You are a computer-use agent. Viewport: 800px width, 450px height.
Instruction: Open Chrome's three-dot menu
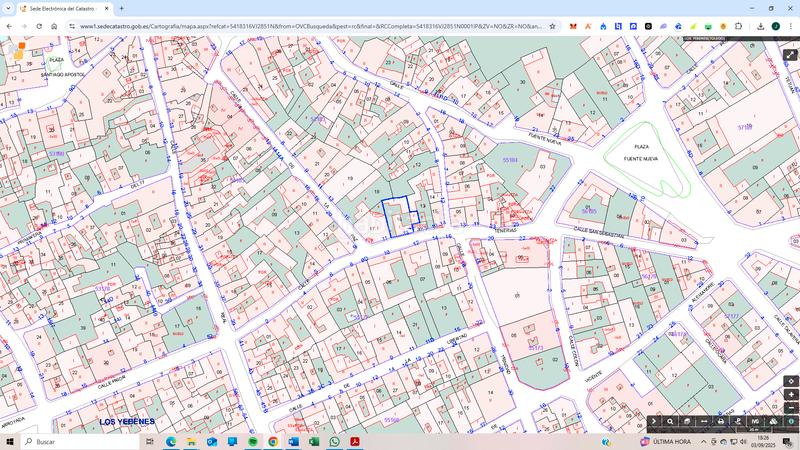pyautogui.click(x=790, y=26)
